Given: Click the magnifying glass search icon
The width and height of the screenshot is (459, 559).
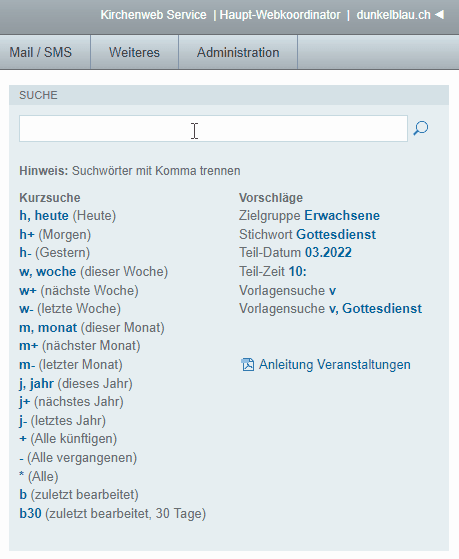Looking at the screenshot, I should point(421,128).
